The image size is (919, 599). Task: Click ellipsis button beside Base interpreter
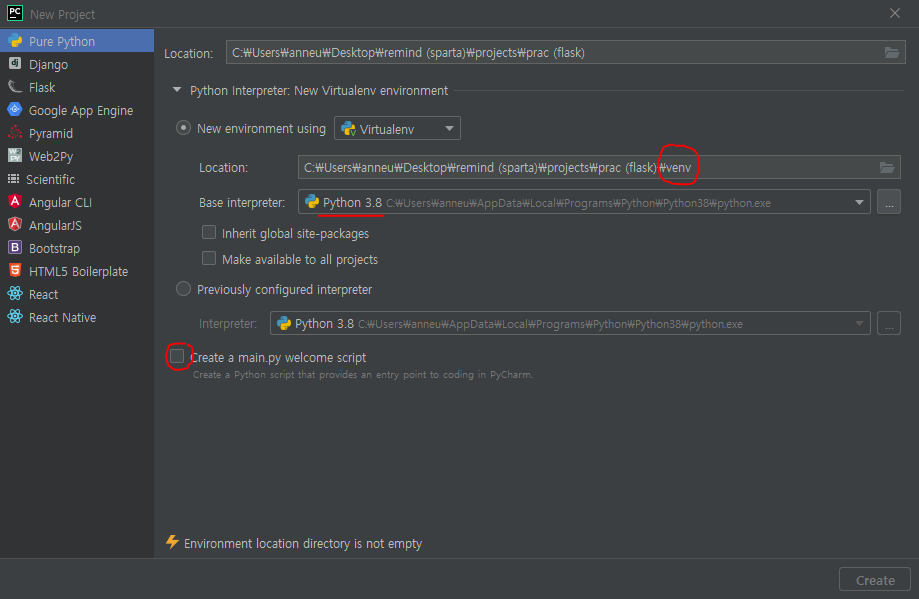coord(889,202)
